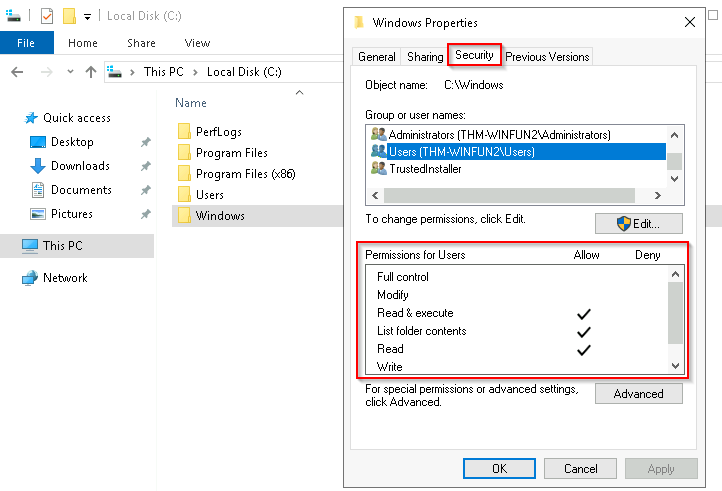
Task: Click the Read & execute allow checkmark
Action: tap(583, 314)
